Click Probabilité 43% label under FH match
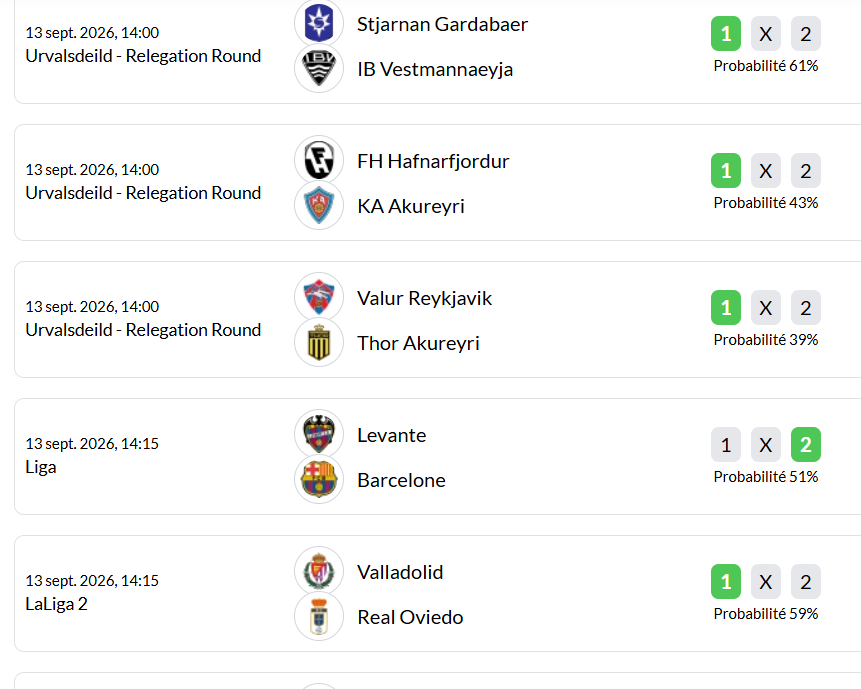 pos(765,203)
